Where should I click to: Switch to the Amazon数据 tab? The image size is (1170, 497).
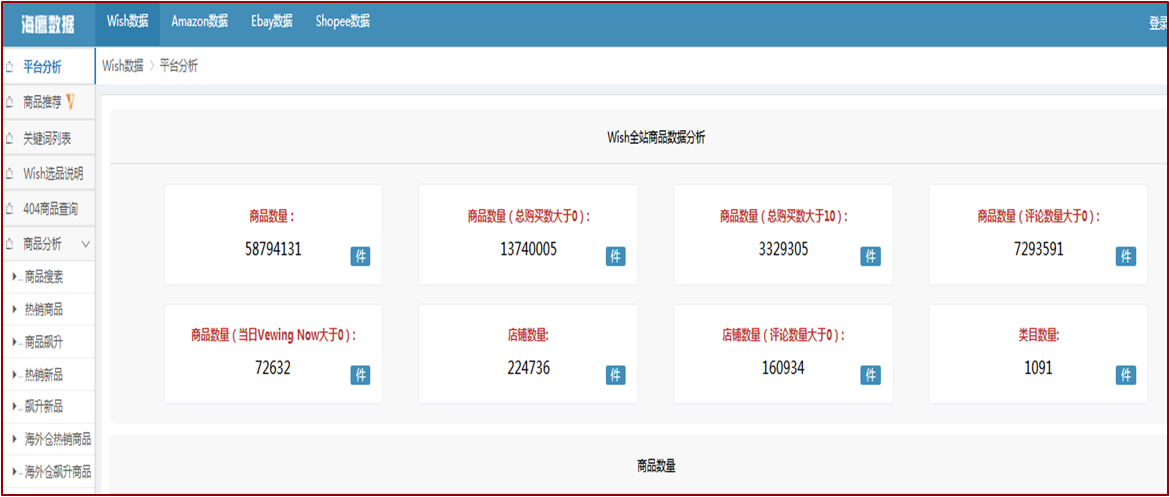click(x=199, y=21)
